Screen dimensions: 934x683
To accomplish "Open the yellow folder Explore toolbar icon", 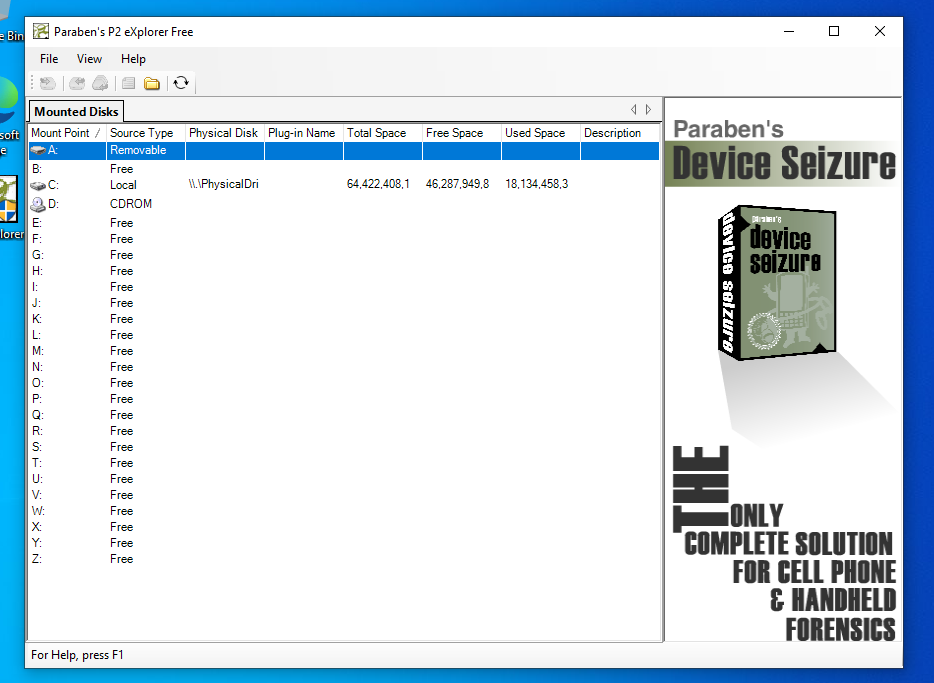I will click(152, 83).
